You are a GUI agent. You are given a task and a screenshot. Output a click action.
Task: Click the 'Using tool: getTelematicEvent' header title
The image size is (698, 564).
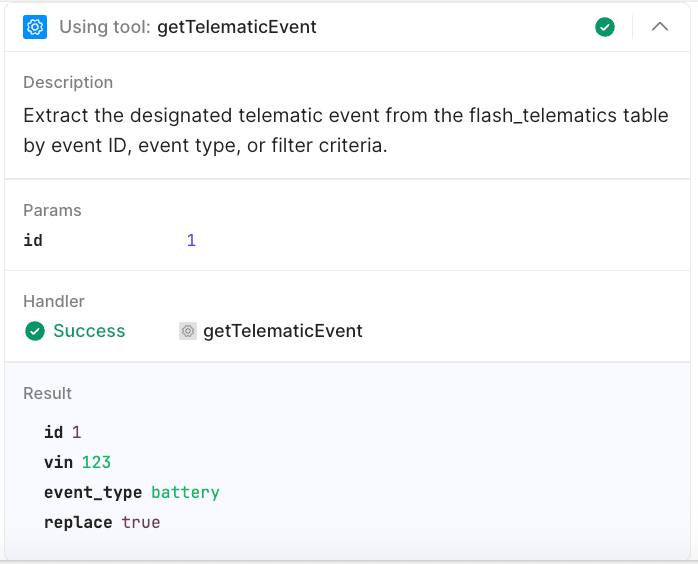click(188, 27)
